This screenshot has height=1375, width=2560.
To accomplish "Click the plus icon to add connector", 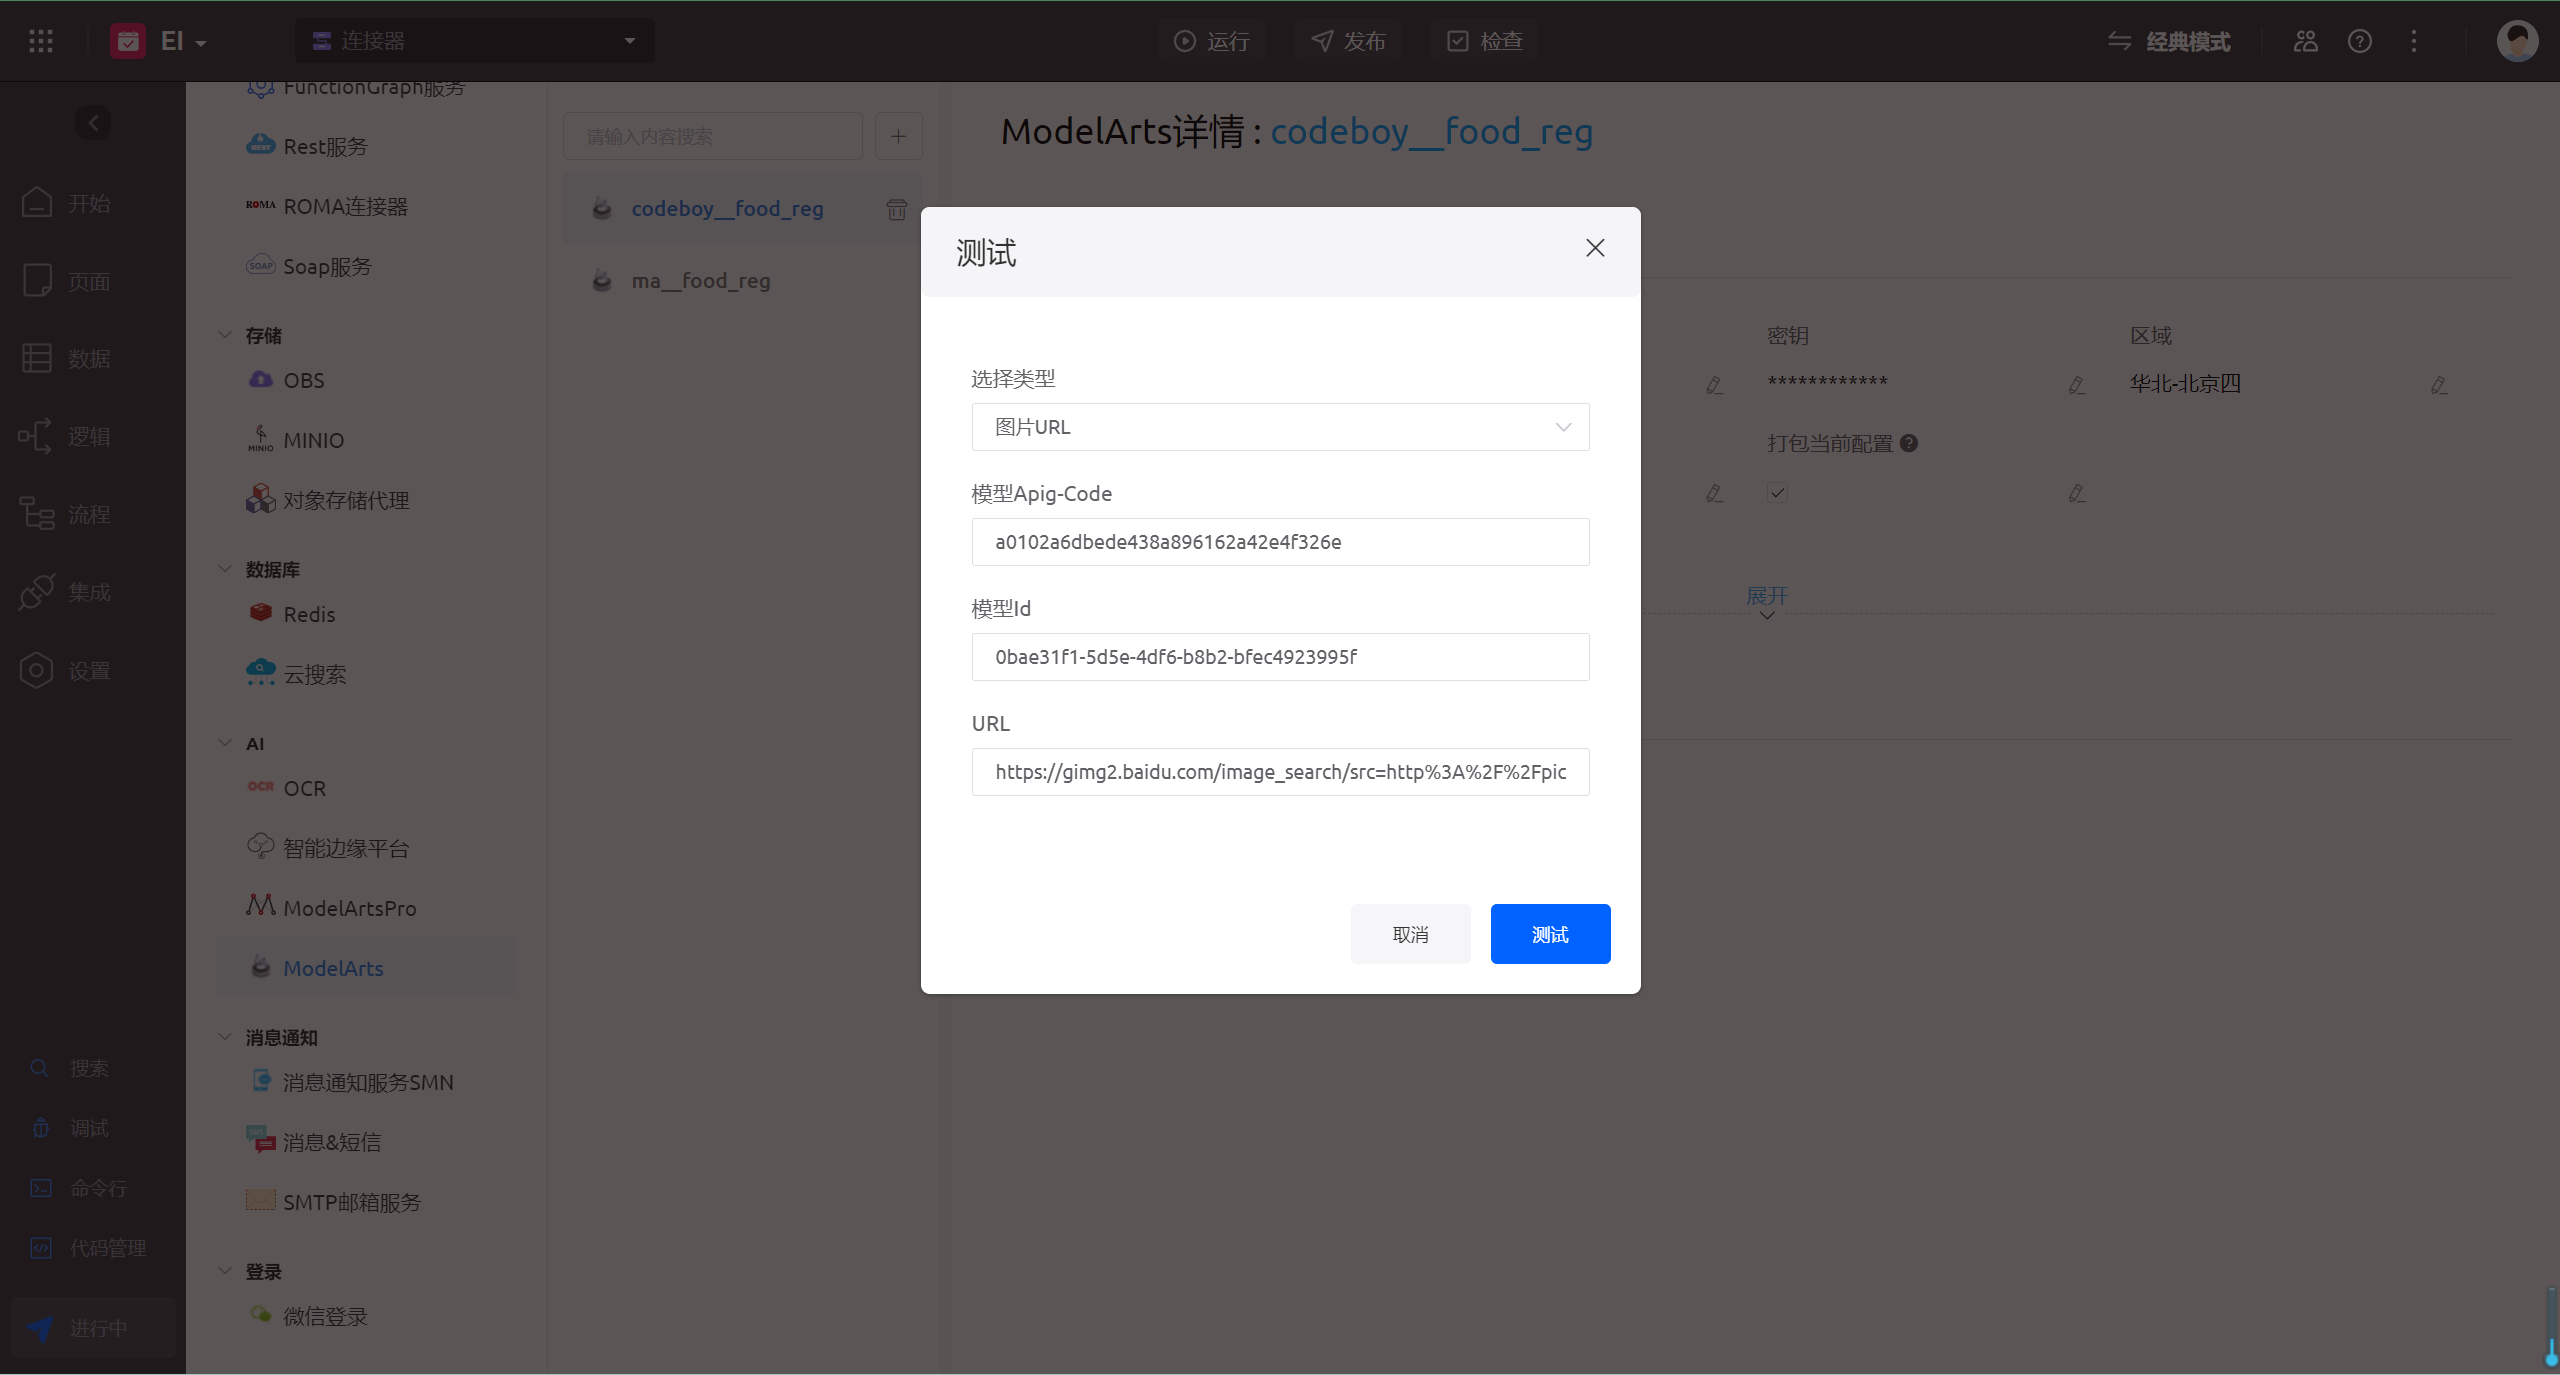I will tap(898, 136).
